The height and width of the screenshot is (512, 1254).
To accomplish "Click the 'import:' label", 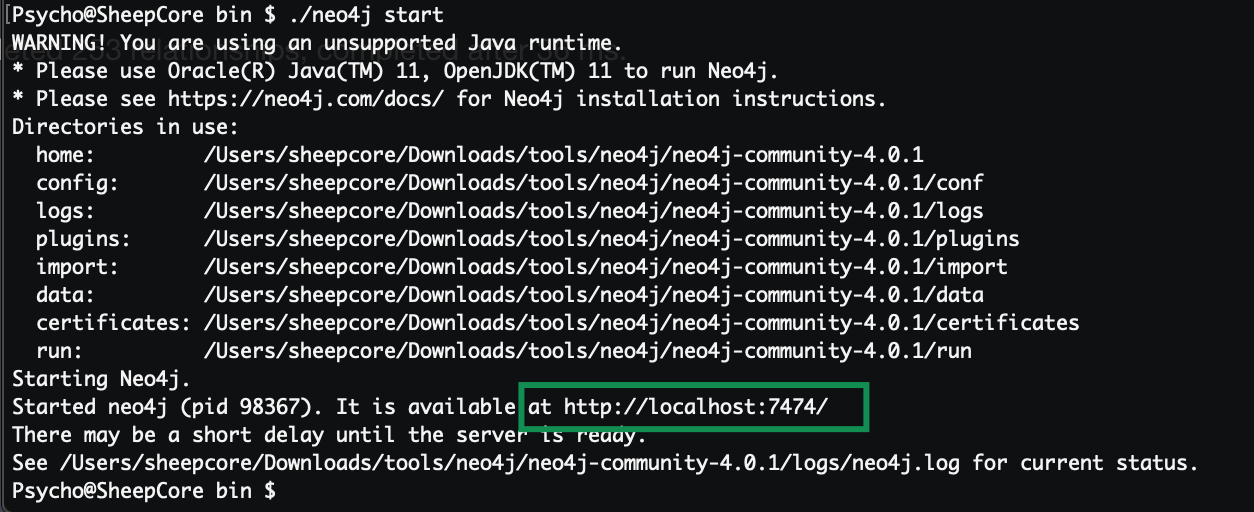I will 78,268.
